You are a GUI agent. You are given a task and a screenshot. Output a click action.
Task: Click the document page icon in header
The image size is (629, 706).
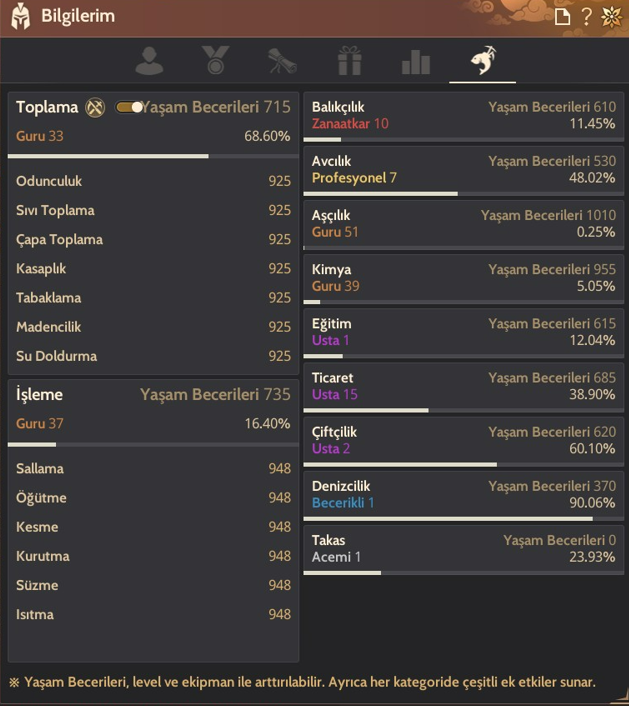(x=562, y=17)
